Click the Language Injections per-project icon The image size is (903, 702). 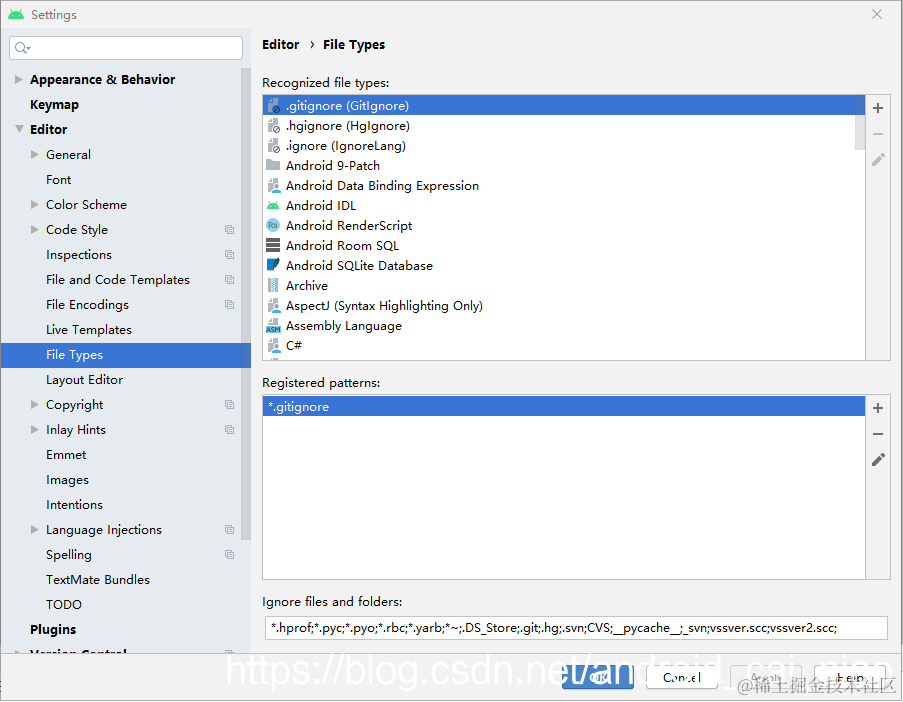pos(229,529)
